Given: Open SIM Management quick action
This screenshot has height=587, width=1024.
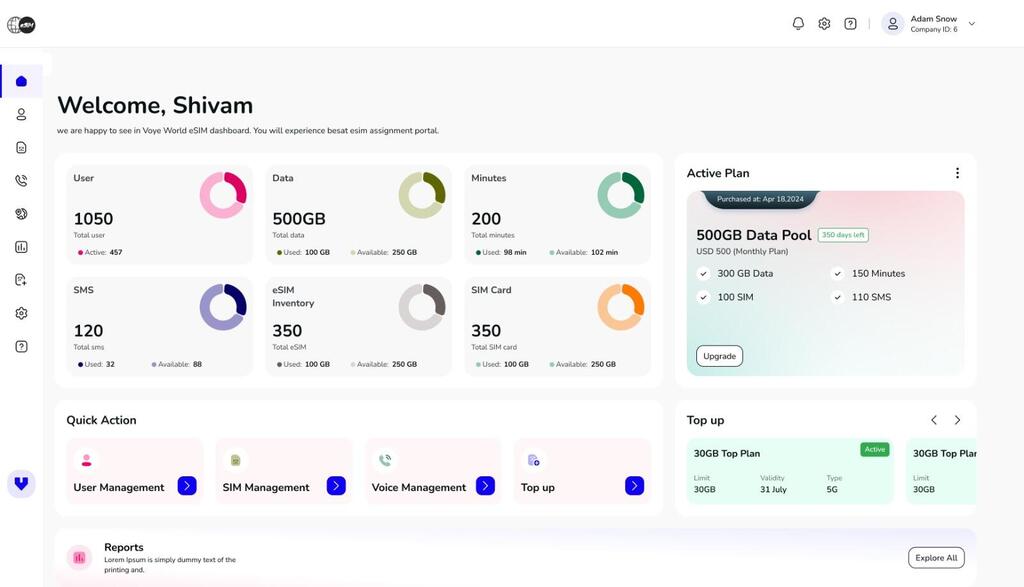Looking at the screenshot, I should (x=336, y=486).
